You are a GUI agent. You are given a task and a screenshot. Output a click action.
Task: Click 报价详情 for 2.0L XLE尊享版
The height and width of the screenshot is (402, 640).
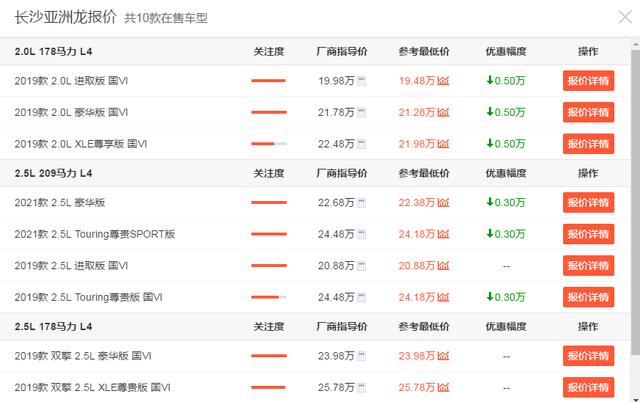tap(588, 144)
